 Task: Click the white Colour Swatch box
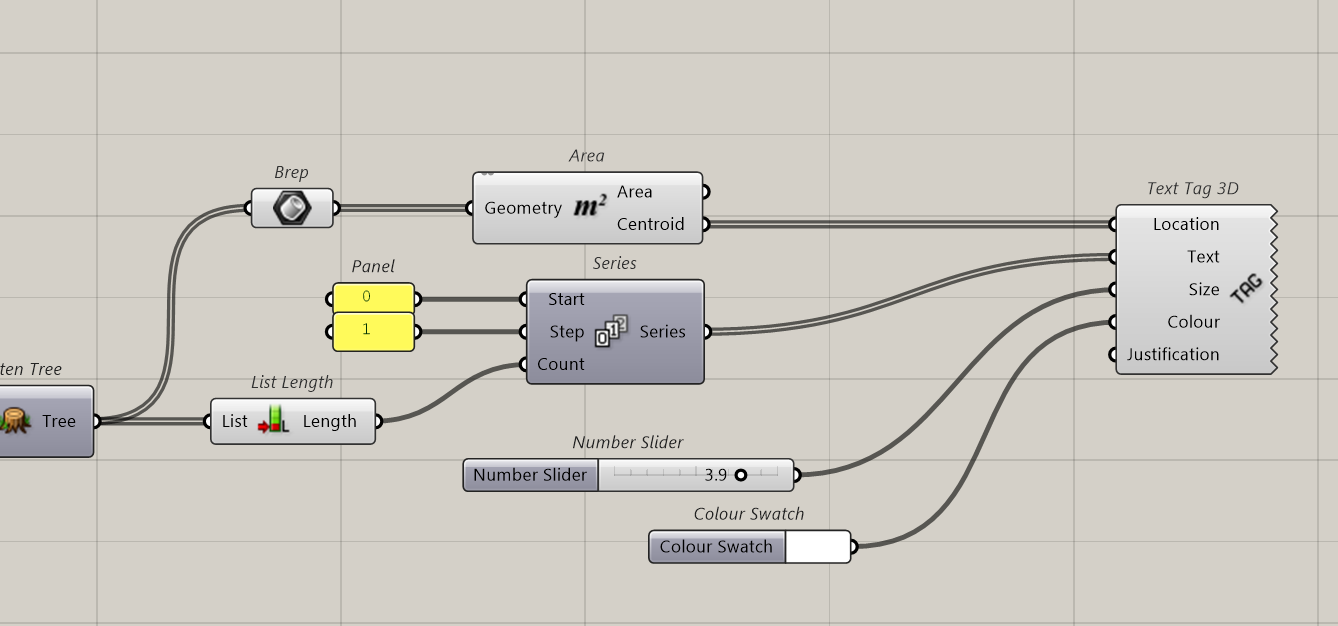tap(817, 547)
